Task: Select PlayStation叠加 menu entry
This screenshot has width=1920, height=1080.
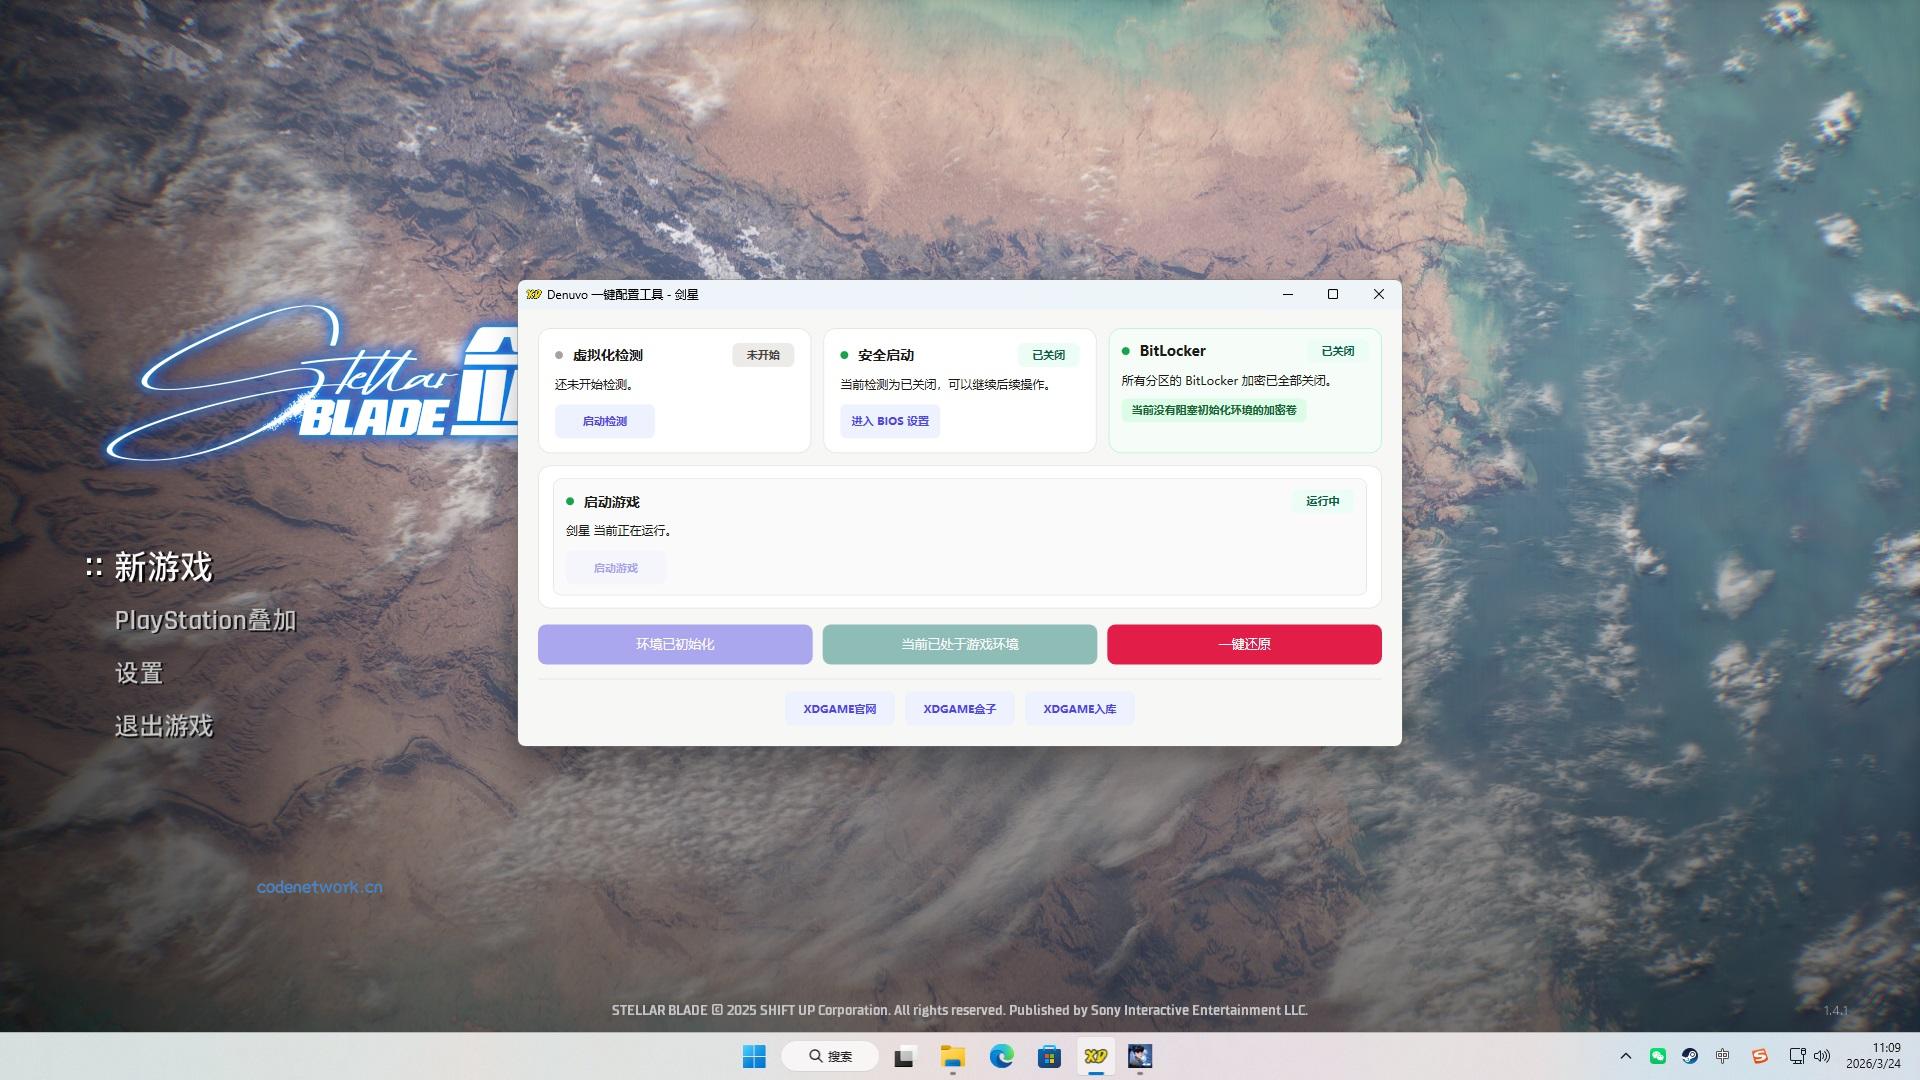Action: point(205,620)
